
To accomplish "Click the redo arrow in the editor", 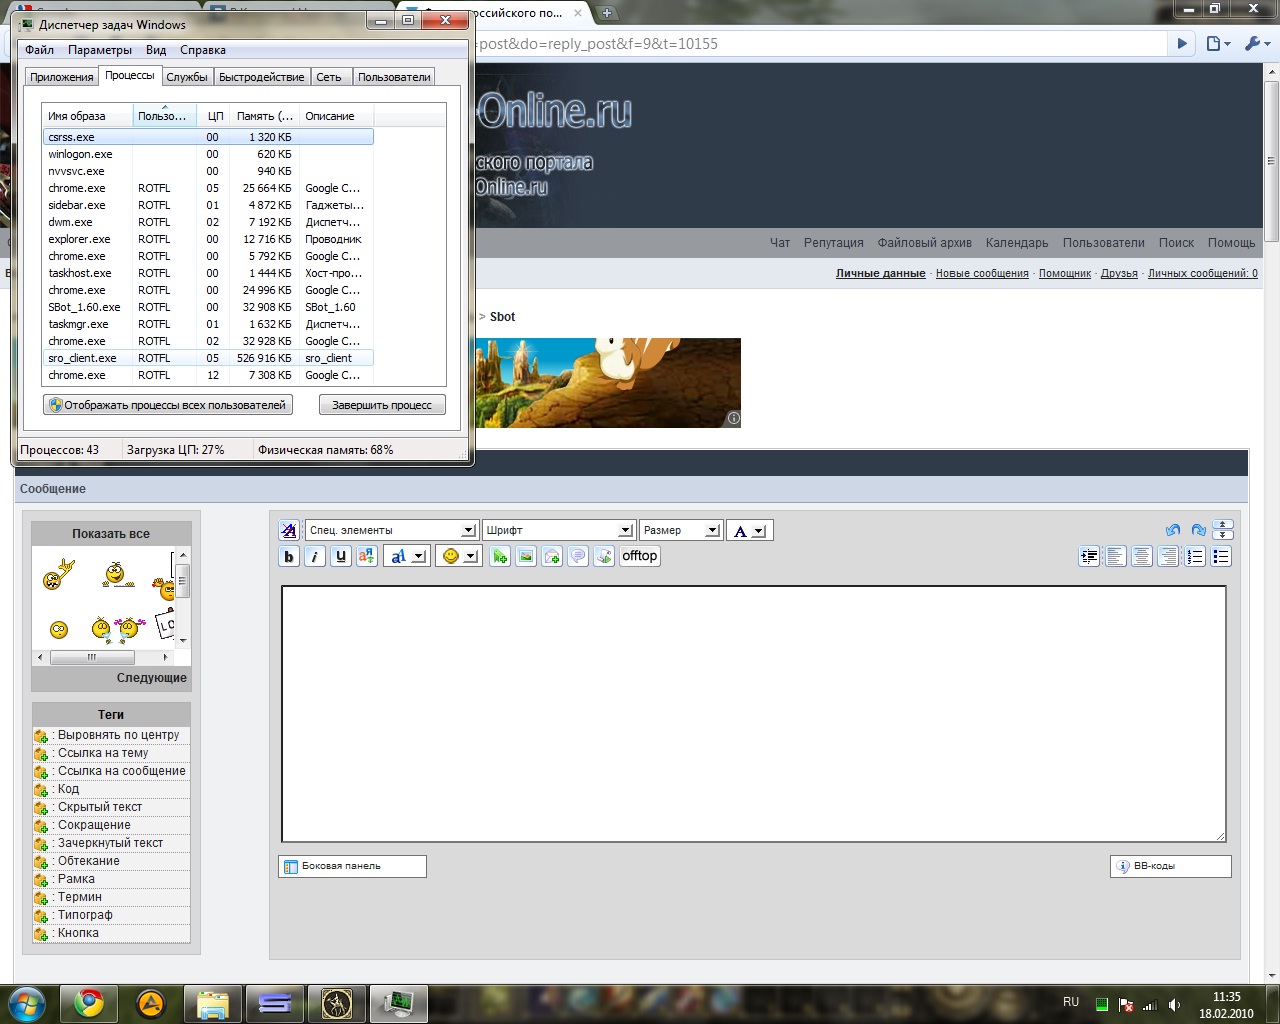I will pos(1198,530).
